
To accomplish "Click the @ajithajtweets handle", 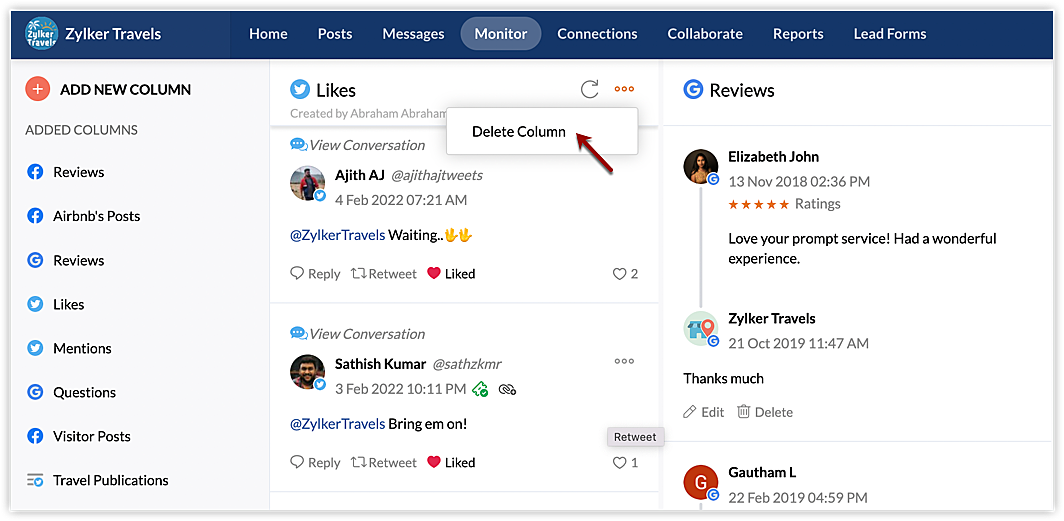I will (x=437, y=176).
